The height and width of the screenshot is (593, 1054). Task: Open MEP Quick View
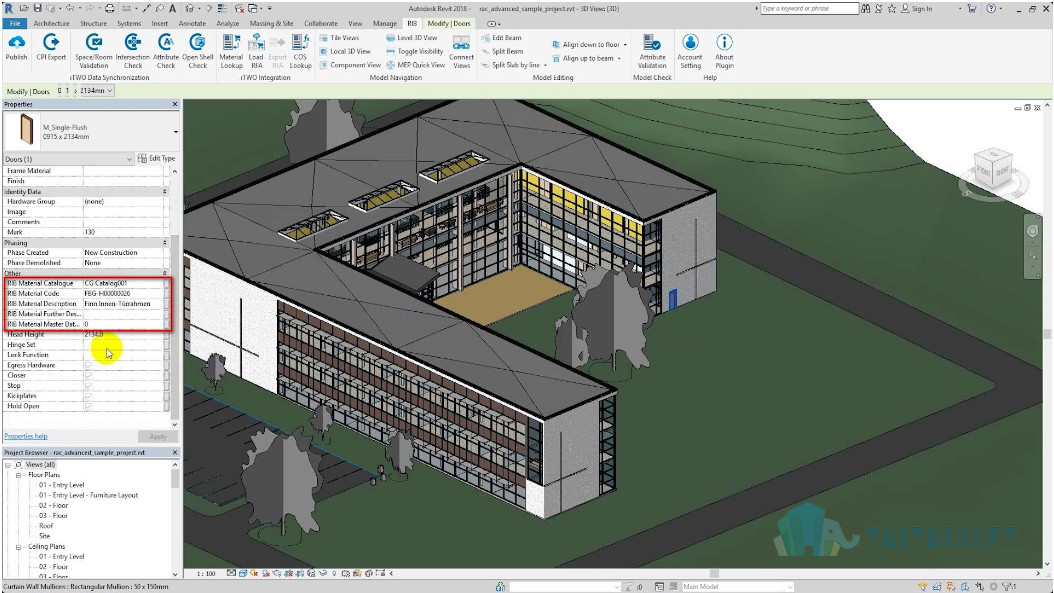click(x=415, y=65)
